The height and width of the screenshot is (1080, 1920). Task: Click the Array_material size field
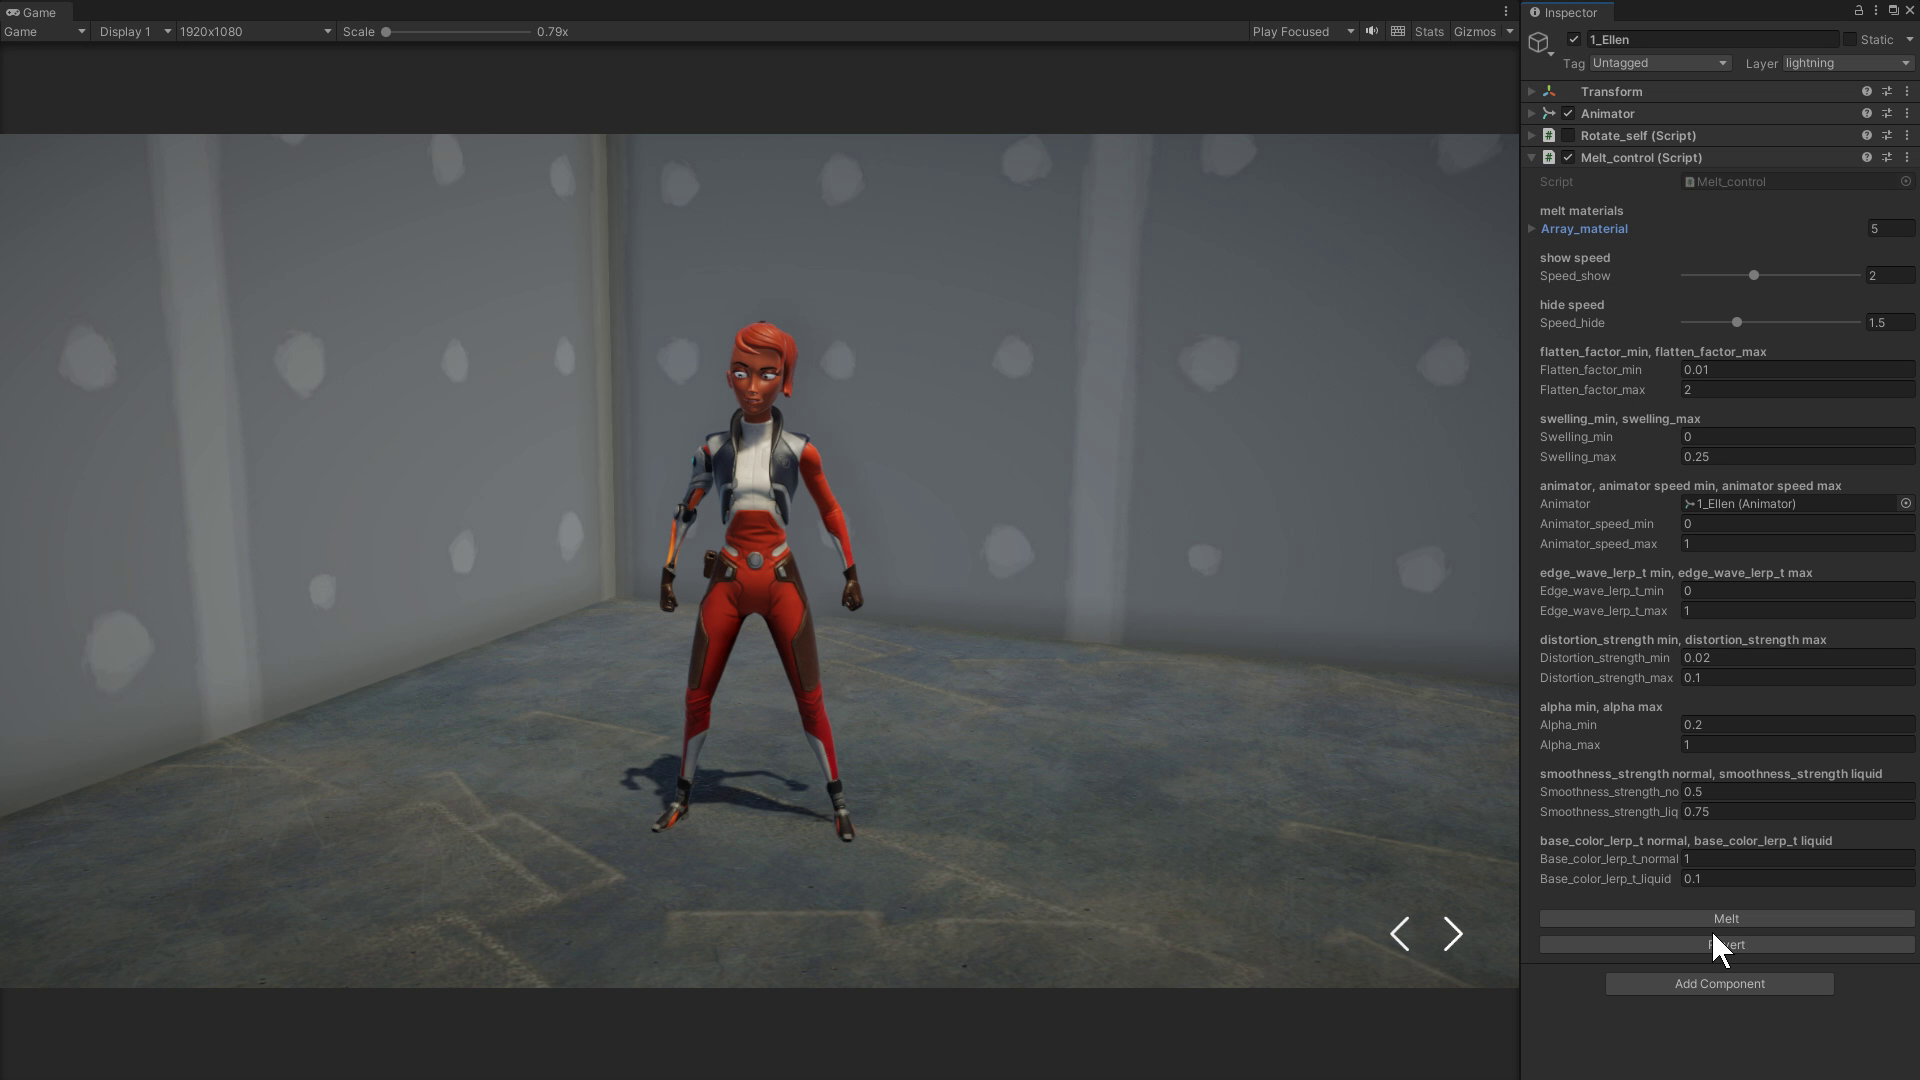pos(1891,228)
